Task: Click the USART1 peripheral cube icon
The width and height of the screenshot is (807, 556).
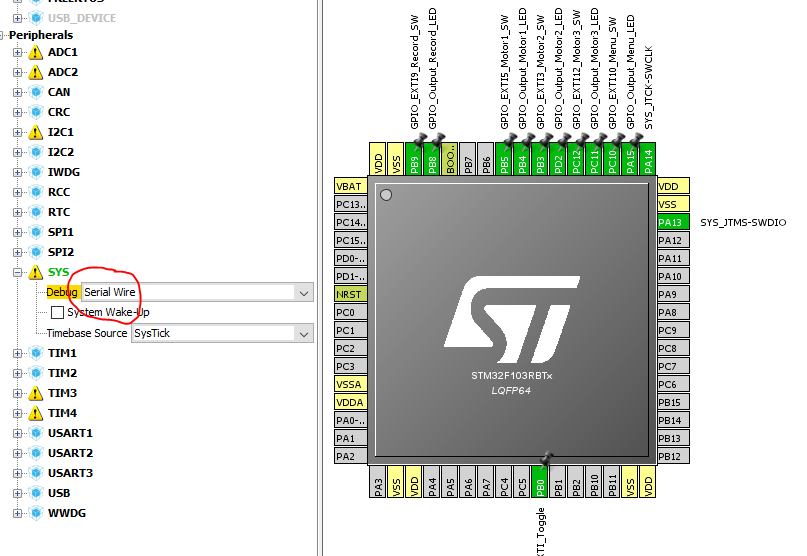Action: click(36, 433)
